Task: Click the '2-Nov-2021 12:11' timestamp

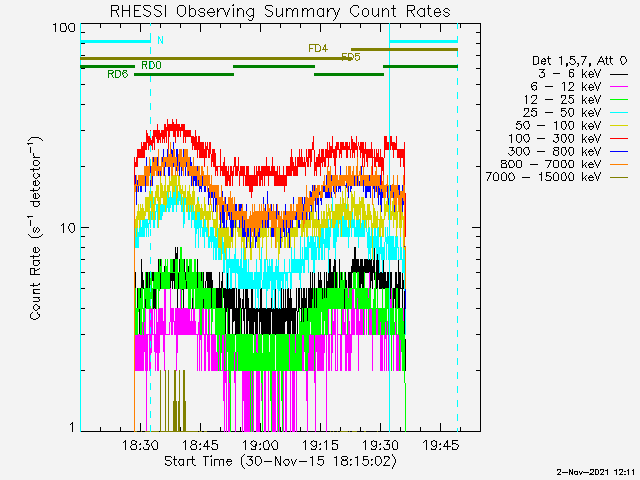Action: tap(596, 472)
